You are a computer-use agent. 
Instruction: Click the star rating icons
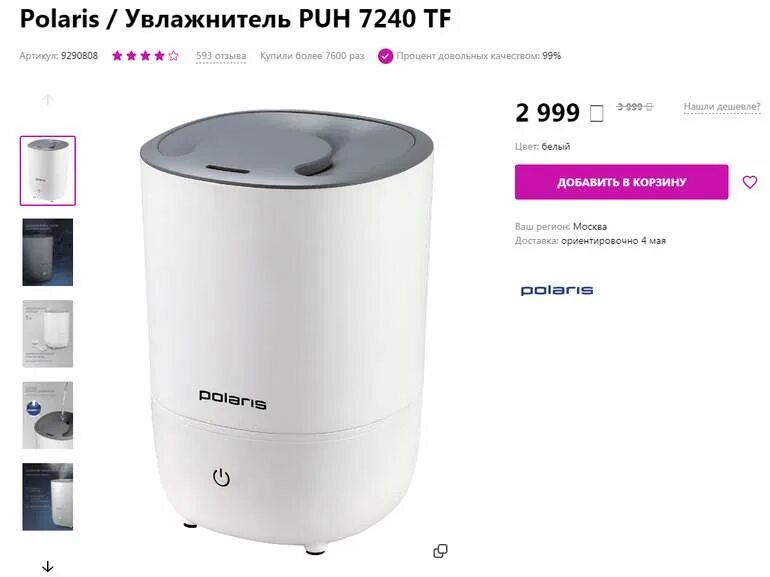(145, 56)
